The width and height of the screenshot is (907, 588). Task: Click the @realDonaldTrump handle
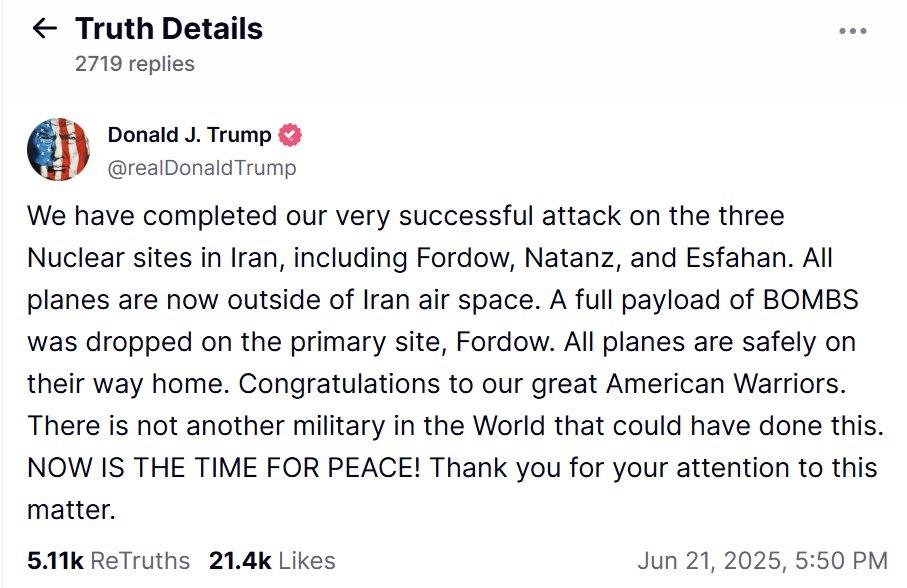point(201,168)
